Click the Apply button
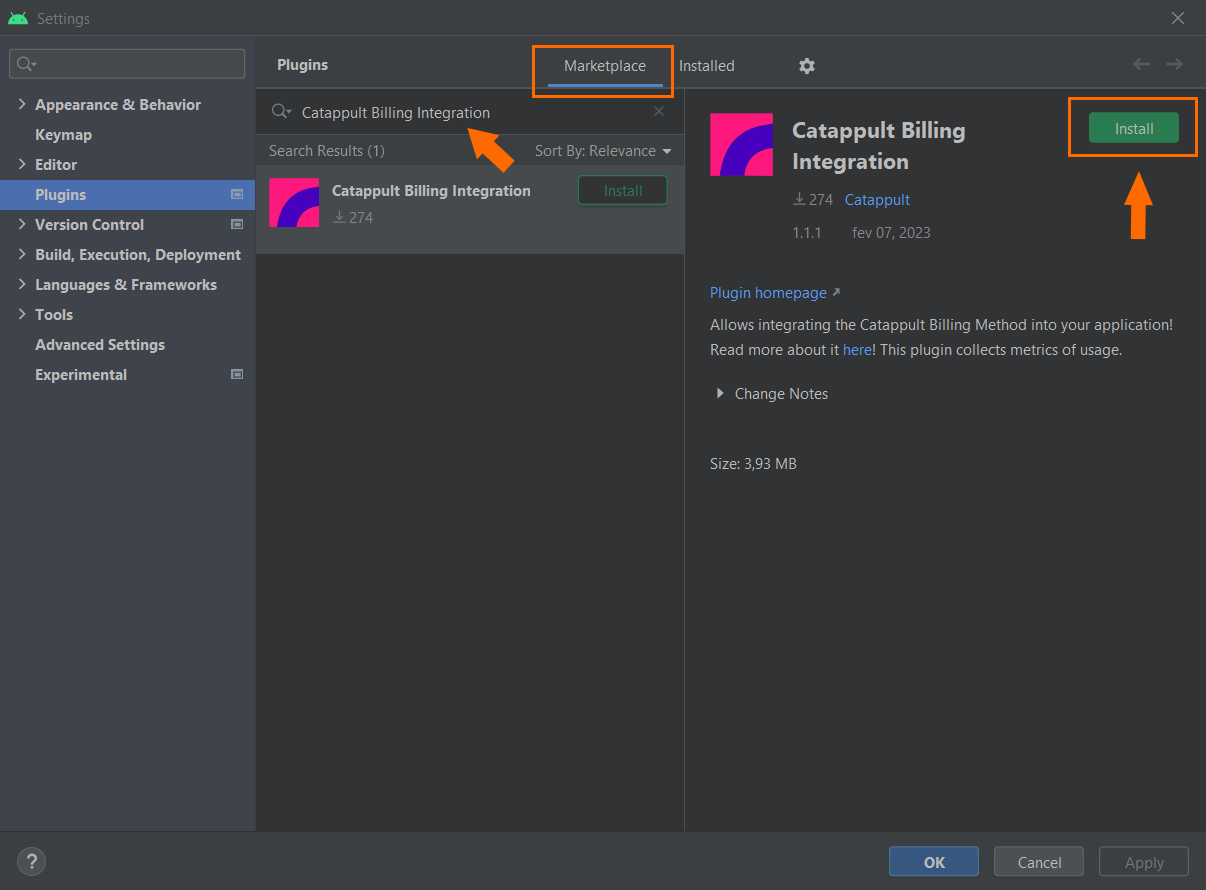1206x890 pixels. click(x=1144, y=862)
